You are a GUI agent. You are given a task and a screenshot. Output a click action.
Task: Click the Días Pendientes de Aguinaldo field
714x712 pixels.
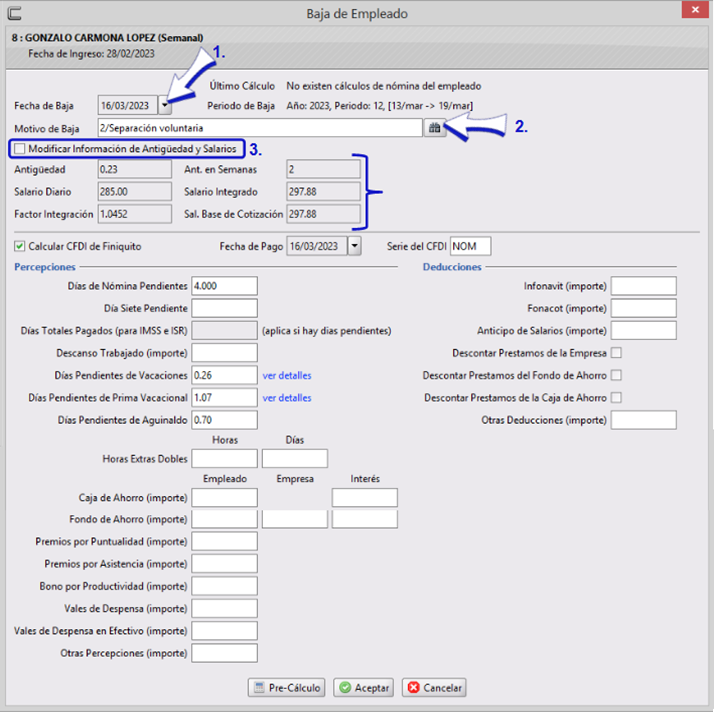[224, 420]
